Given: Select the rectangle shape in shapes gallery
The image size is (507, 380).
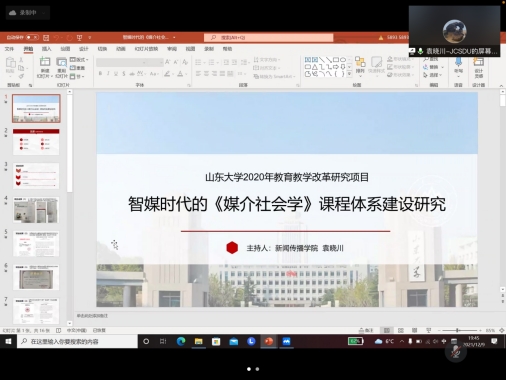Looking at the screenshot, I should point(336,60).
